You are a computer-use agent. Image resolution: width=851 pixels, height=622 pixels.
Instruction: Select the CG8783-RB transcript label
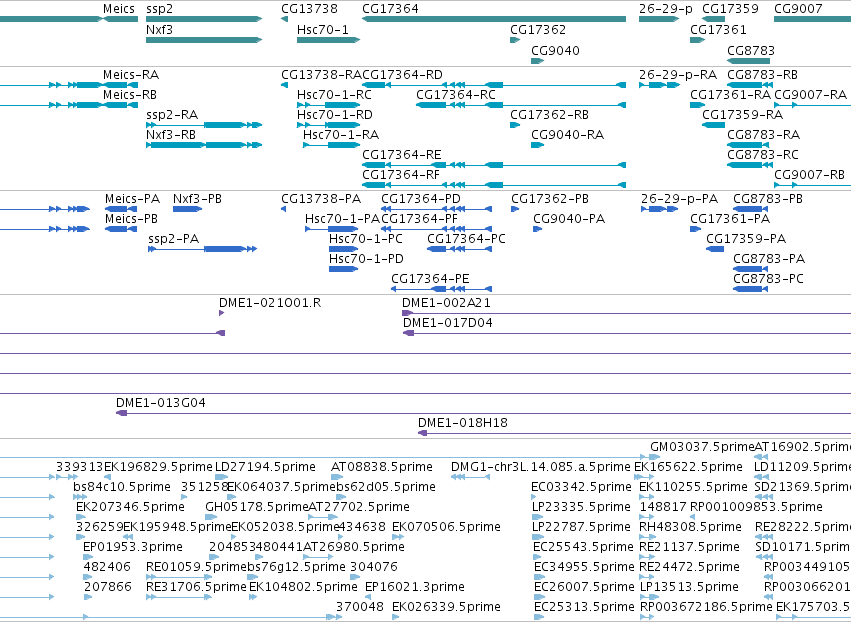763,74
